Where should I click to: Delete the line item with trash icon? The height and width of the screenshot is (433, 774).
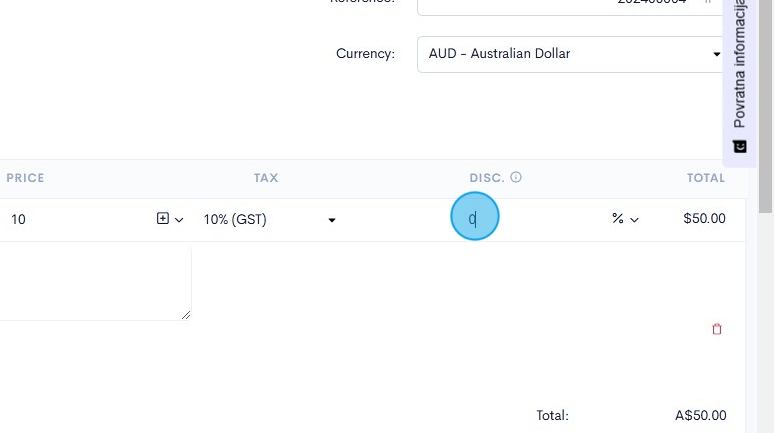click(x=716, y=329)
